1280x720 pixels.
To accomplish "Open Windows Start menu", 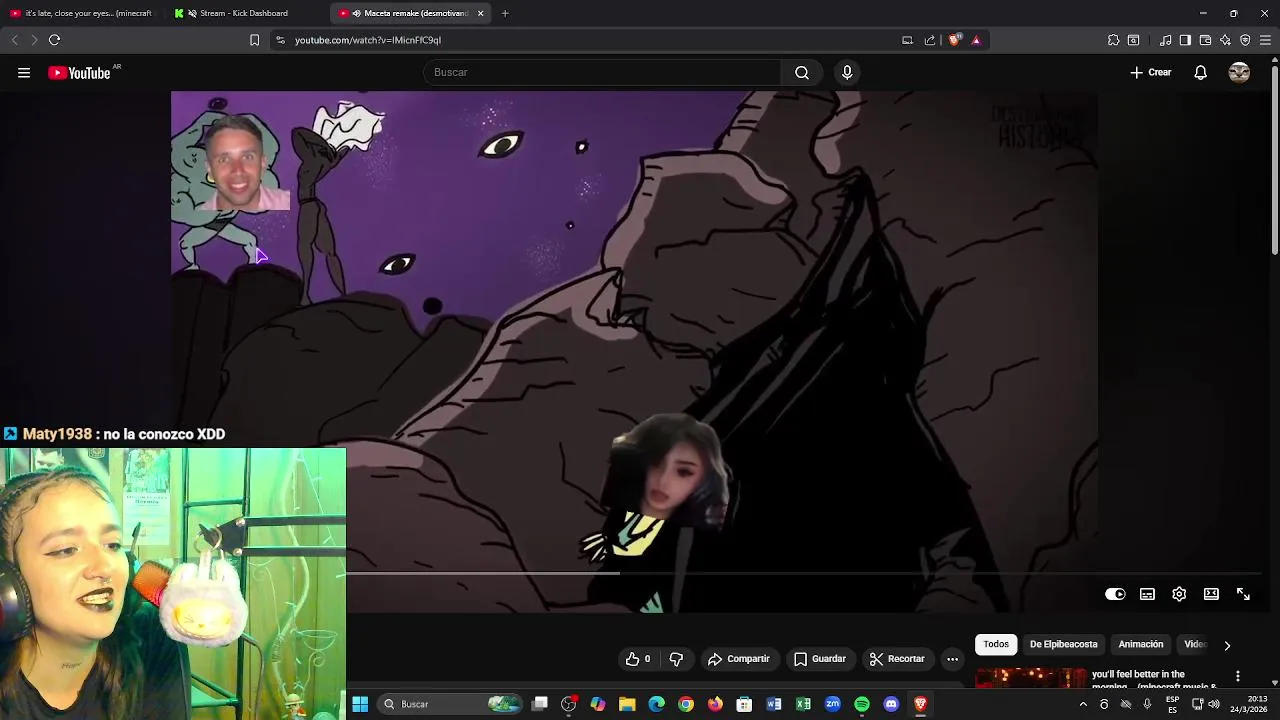I will tap(360, 704).
